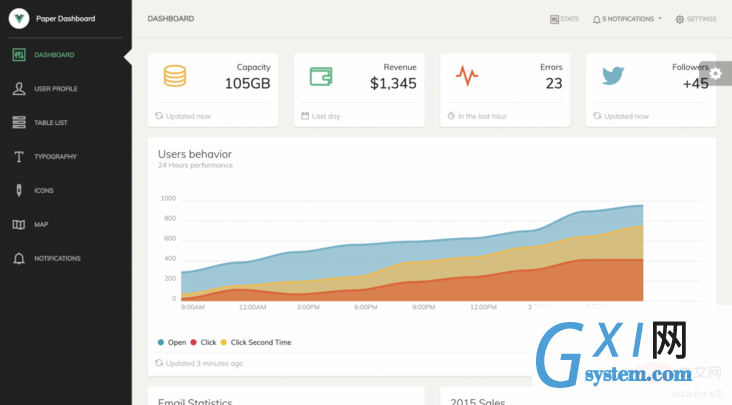Viewport: 732px width, 405px height.
Task: Click the 24 Hours performance subtitle
Action: pyautogui.click(x=195, y=165)
